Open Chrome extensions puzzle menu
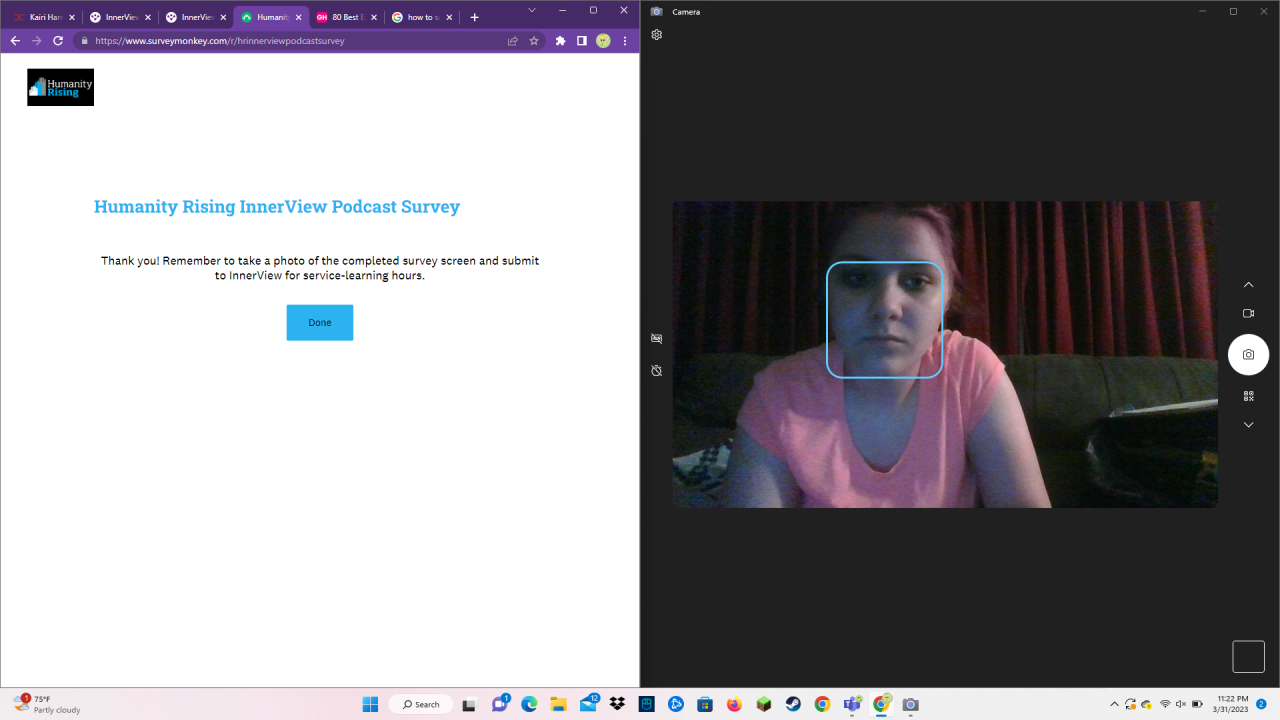The width and height of the screenshot is (1280, 720). tap(560, 41)
